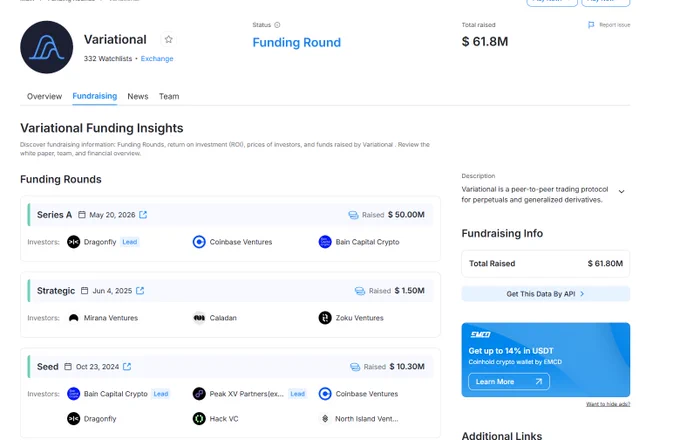Click Get This Data By API button
This screenshot has height=440, width=680.
point(546,294)
